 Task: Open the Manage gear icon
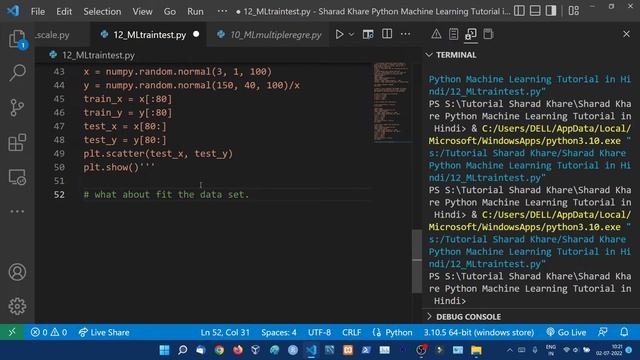[17, 306]
